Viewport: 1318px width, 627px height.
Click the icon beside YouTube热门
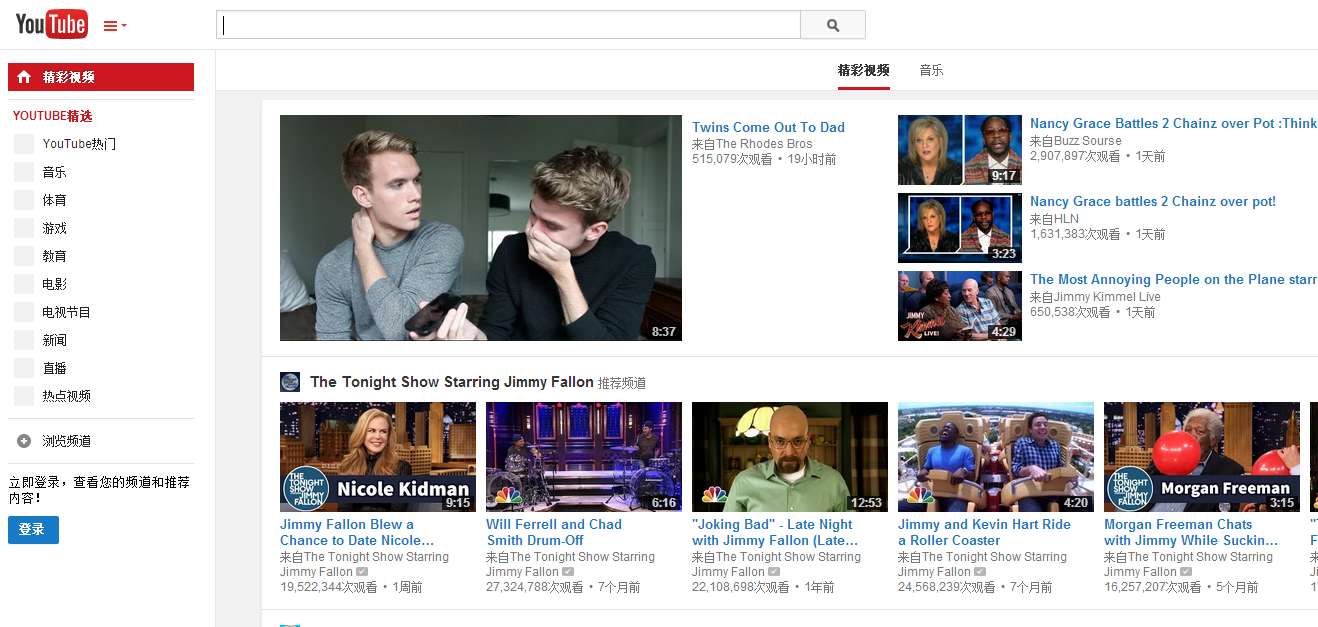point(24,144)
